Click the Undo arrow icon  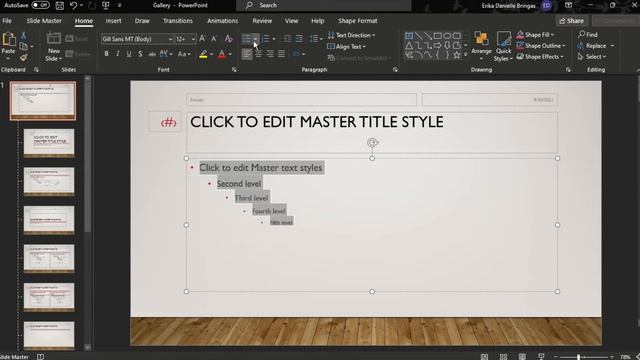[x=73, y=5]
